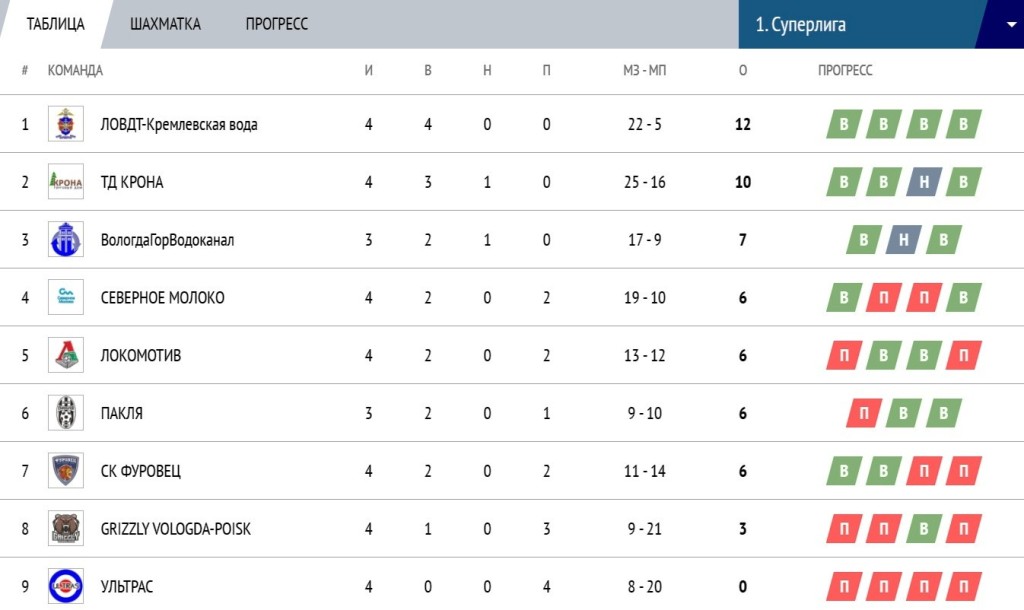The width and height of the screenshot is (1024, 610).
Task: Click the О points column header
Action: tap(742, 70)
